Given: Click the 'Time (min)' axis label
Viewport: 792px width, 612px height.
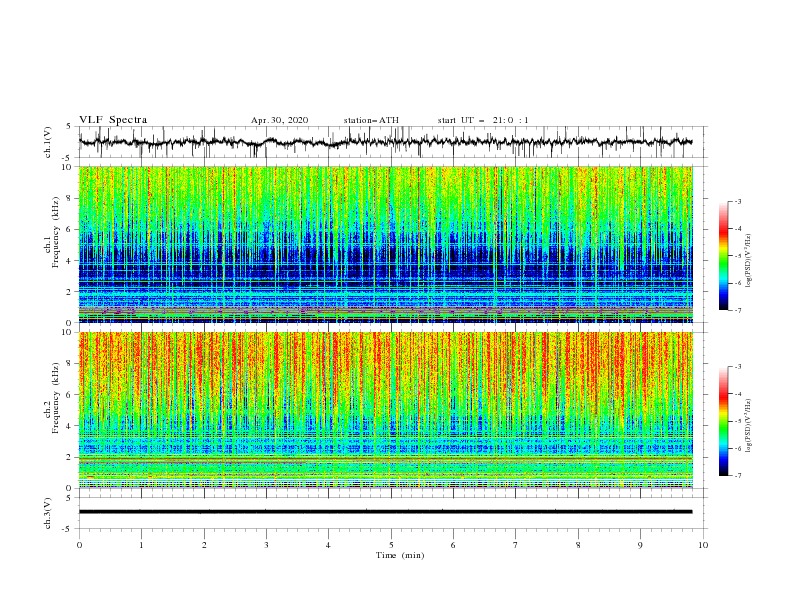Looking at the screenshot, I should coord(400,555).
